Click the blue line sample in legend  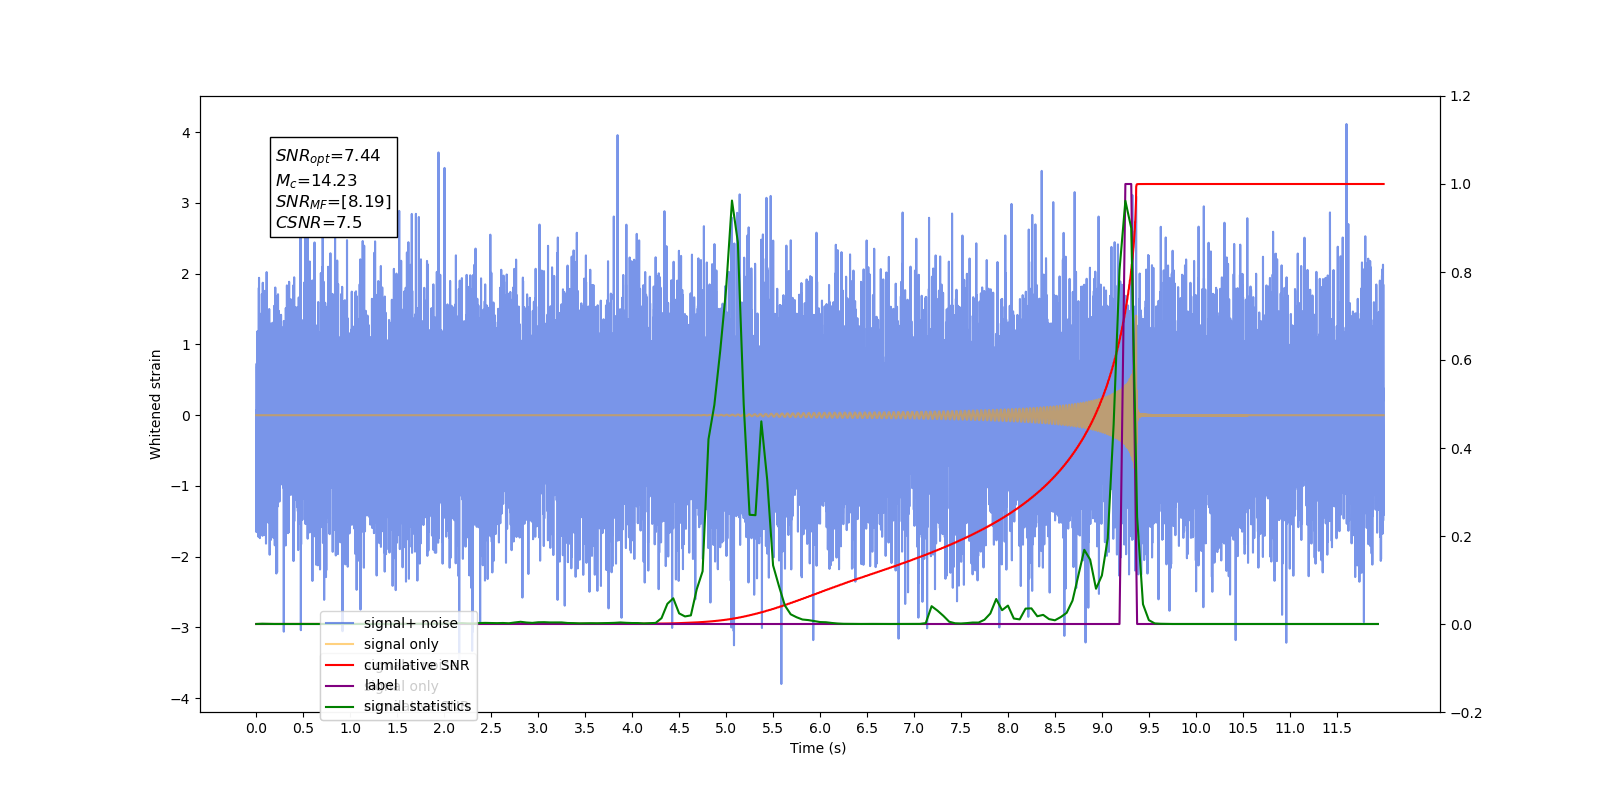[340, 623]
